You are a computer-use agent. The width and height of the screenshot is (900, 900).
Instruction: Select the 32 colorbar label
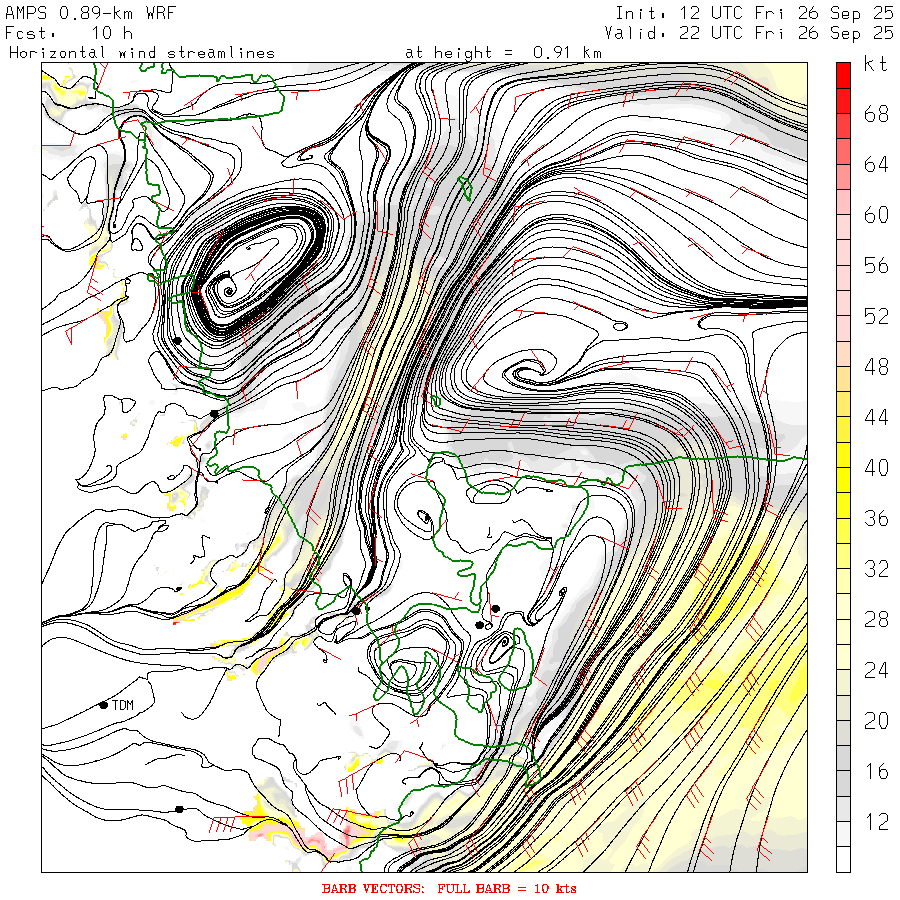point(876,569)
